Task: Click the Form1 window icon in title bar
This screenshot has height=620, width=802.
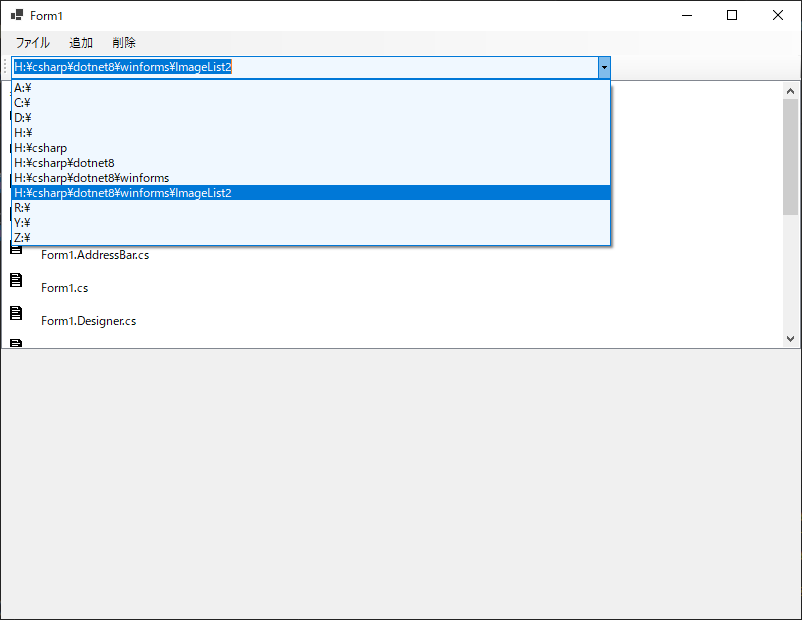Action: (x=17, y=15)
